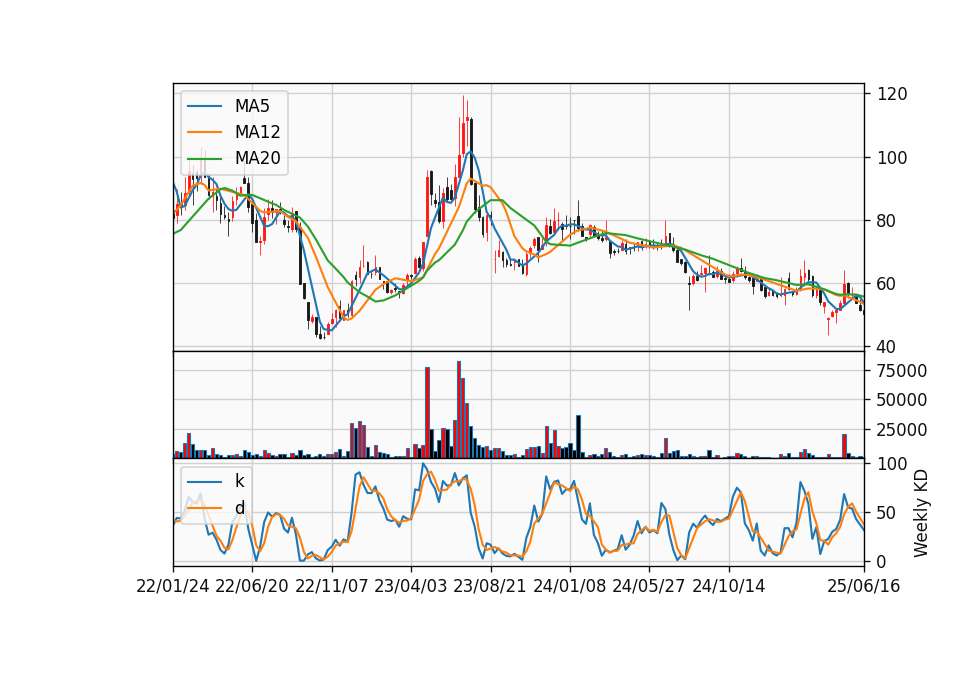Click the MA12 legend label
960x690 pixels.
click(257, 132)
